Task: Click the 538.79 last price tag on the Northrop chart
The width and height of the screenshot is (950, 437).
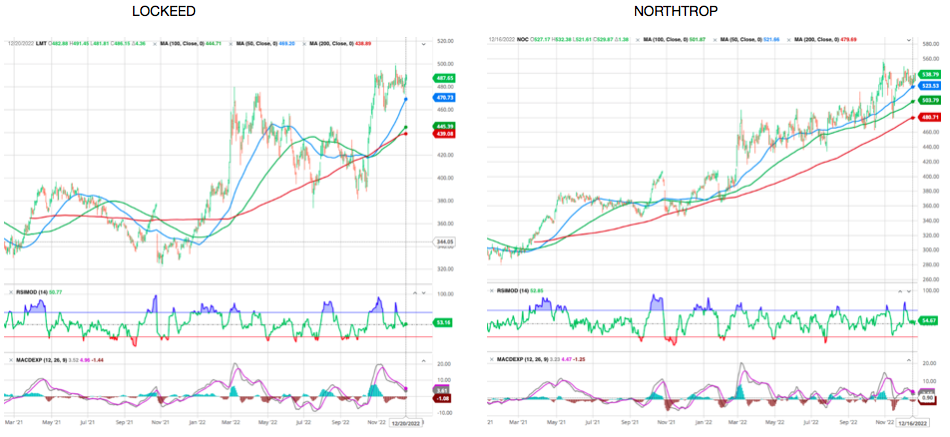Action: tap(929, 74)
